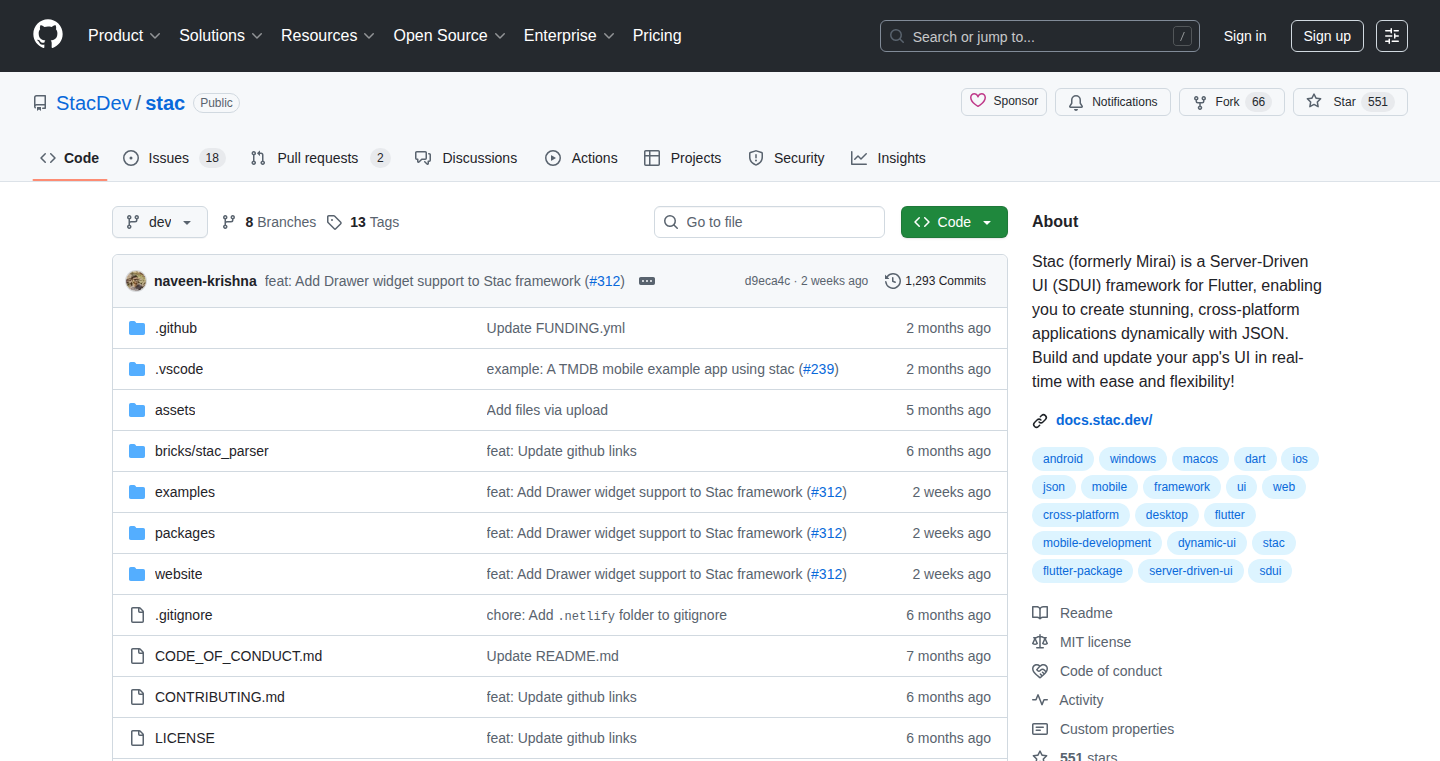Switch to the Discussions tab

466,158
